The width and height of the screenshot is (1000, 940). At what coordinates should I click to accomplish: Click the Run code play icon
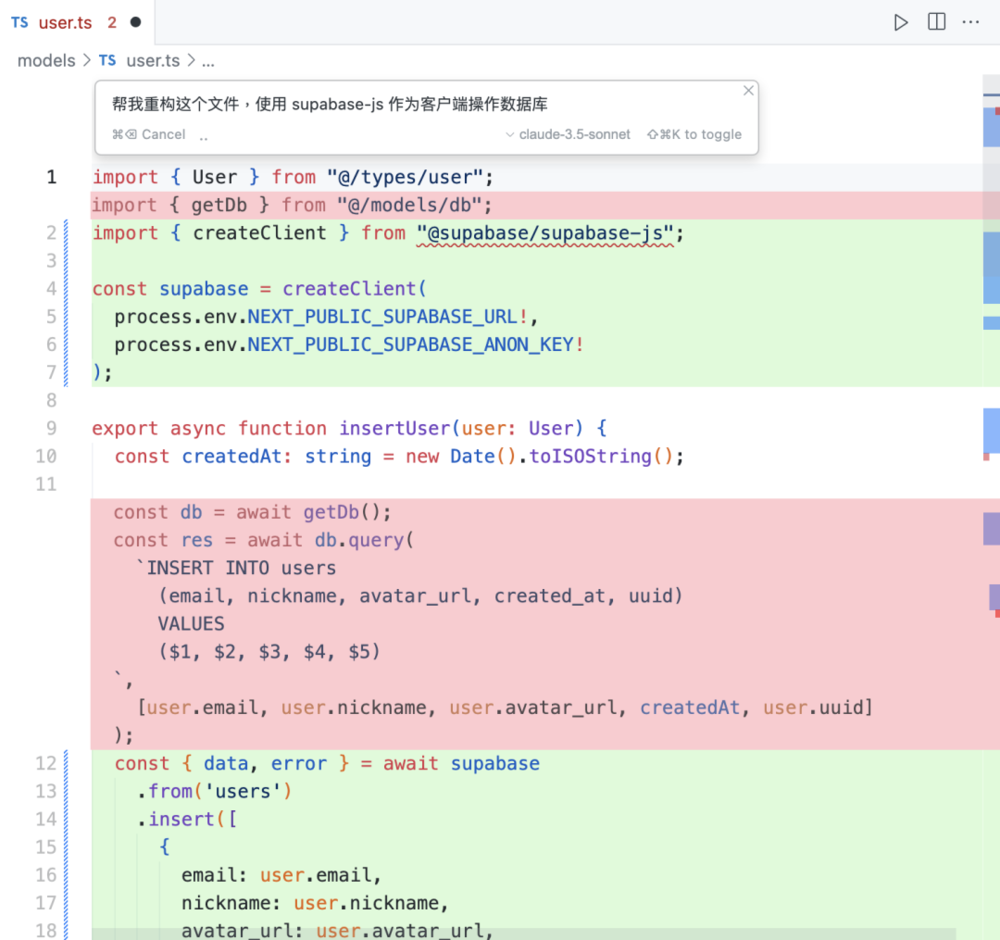click(x=901, y=22)
